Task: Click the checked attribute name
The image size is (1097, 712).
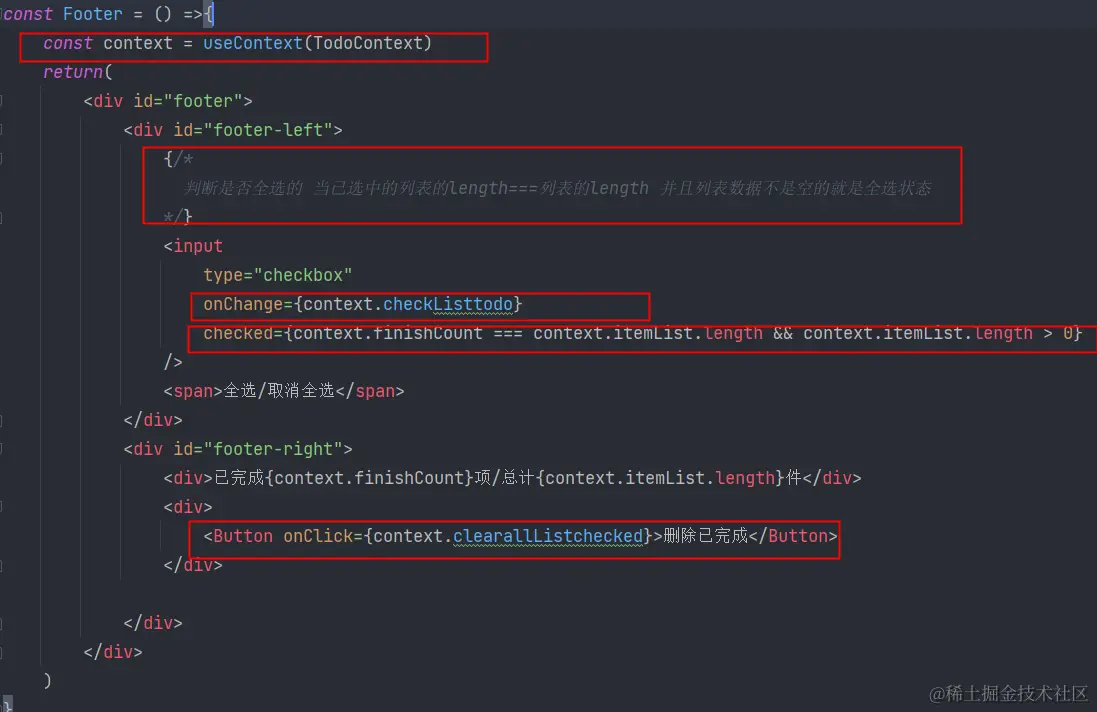Action: click(238, 334)
